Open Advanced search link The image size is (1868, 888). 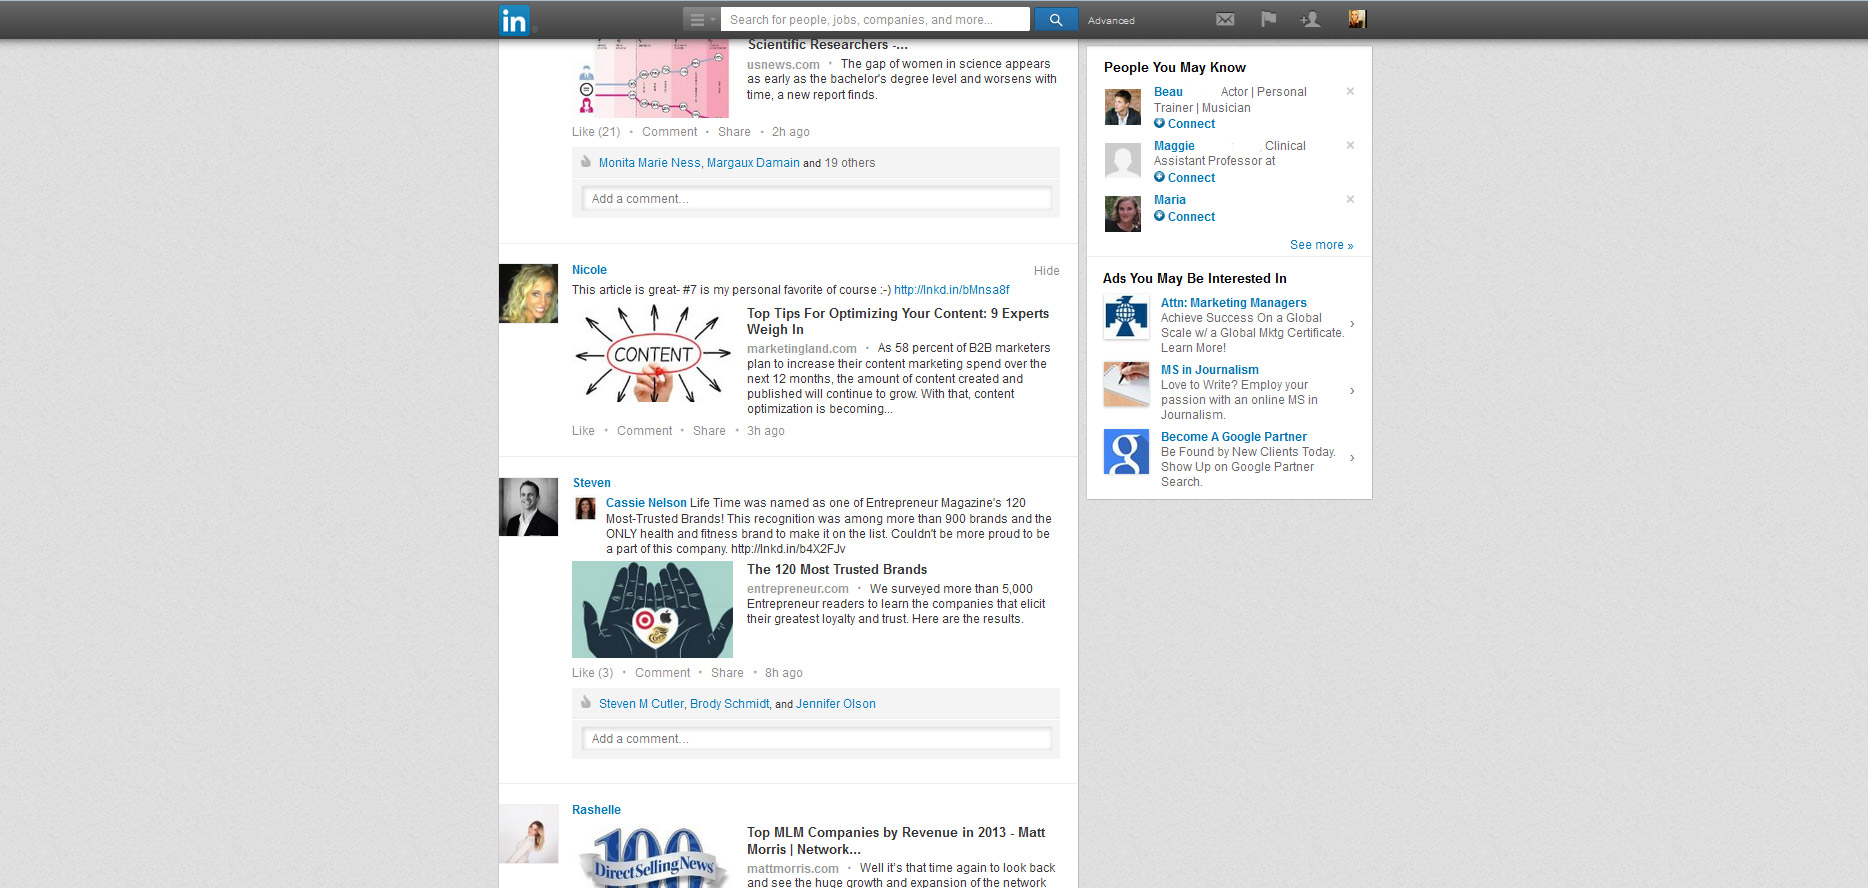coord(1111,21)
